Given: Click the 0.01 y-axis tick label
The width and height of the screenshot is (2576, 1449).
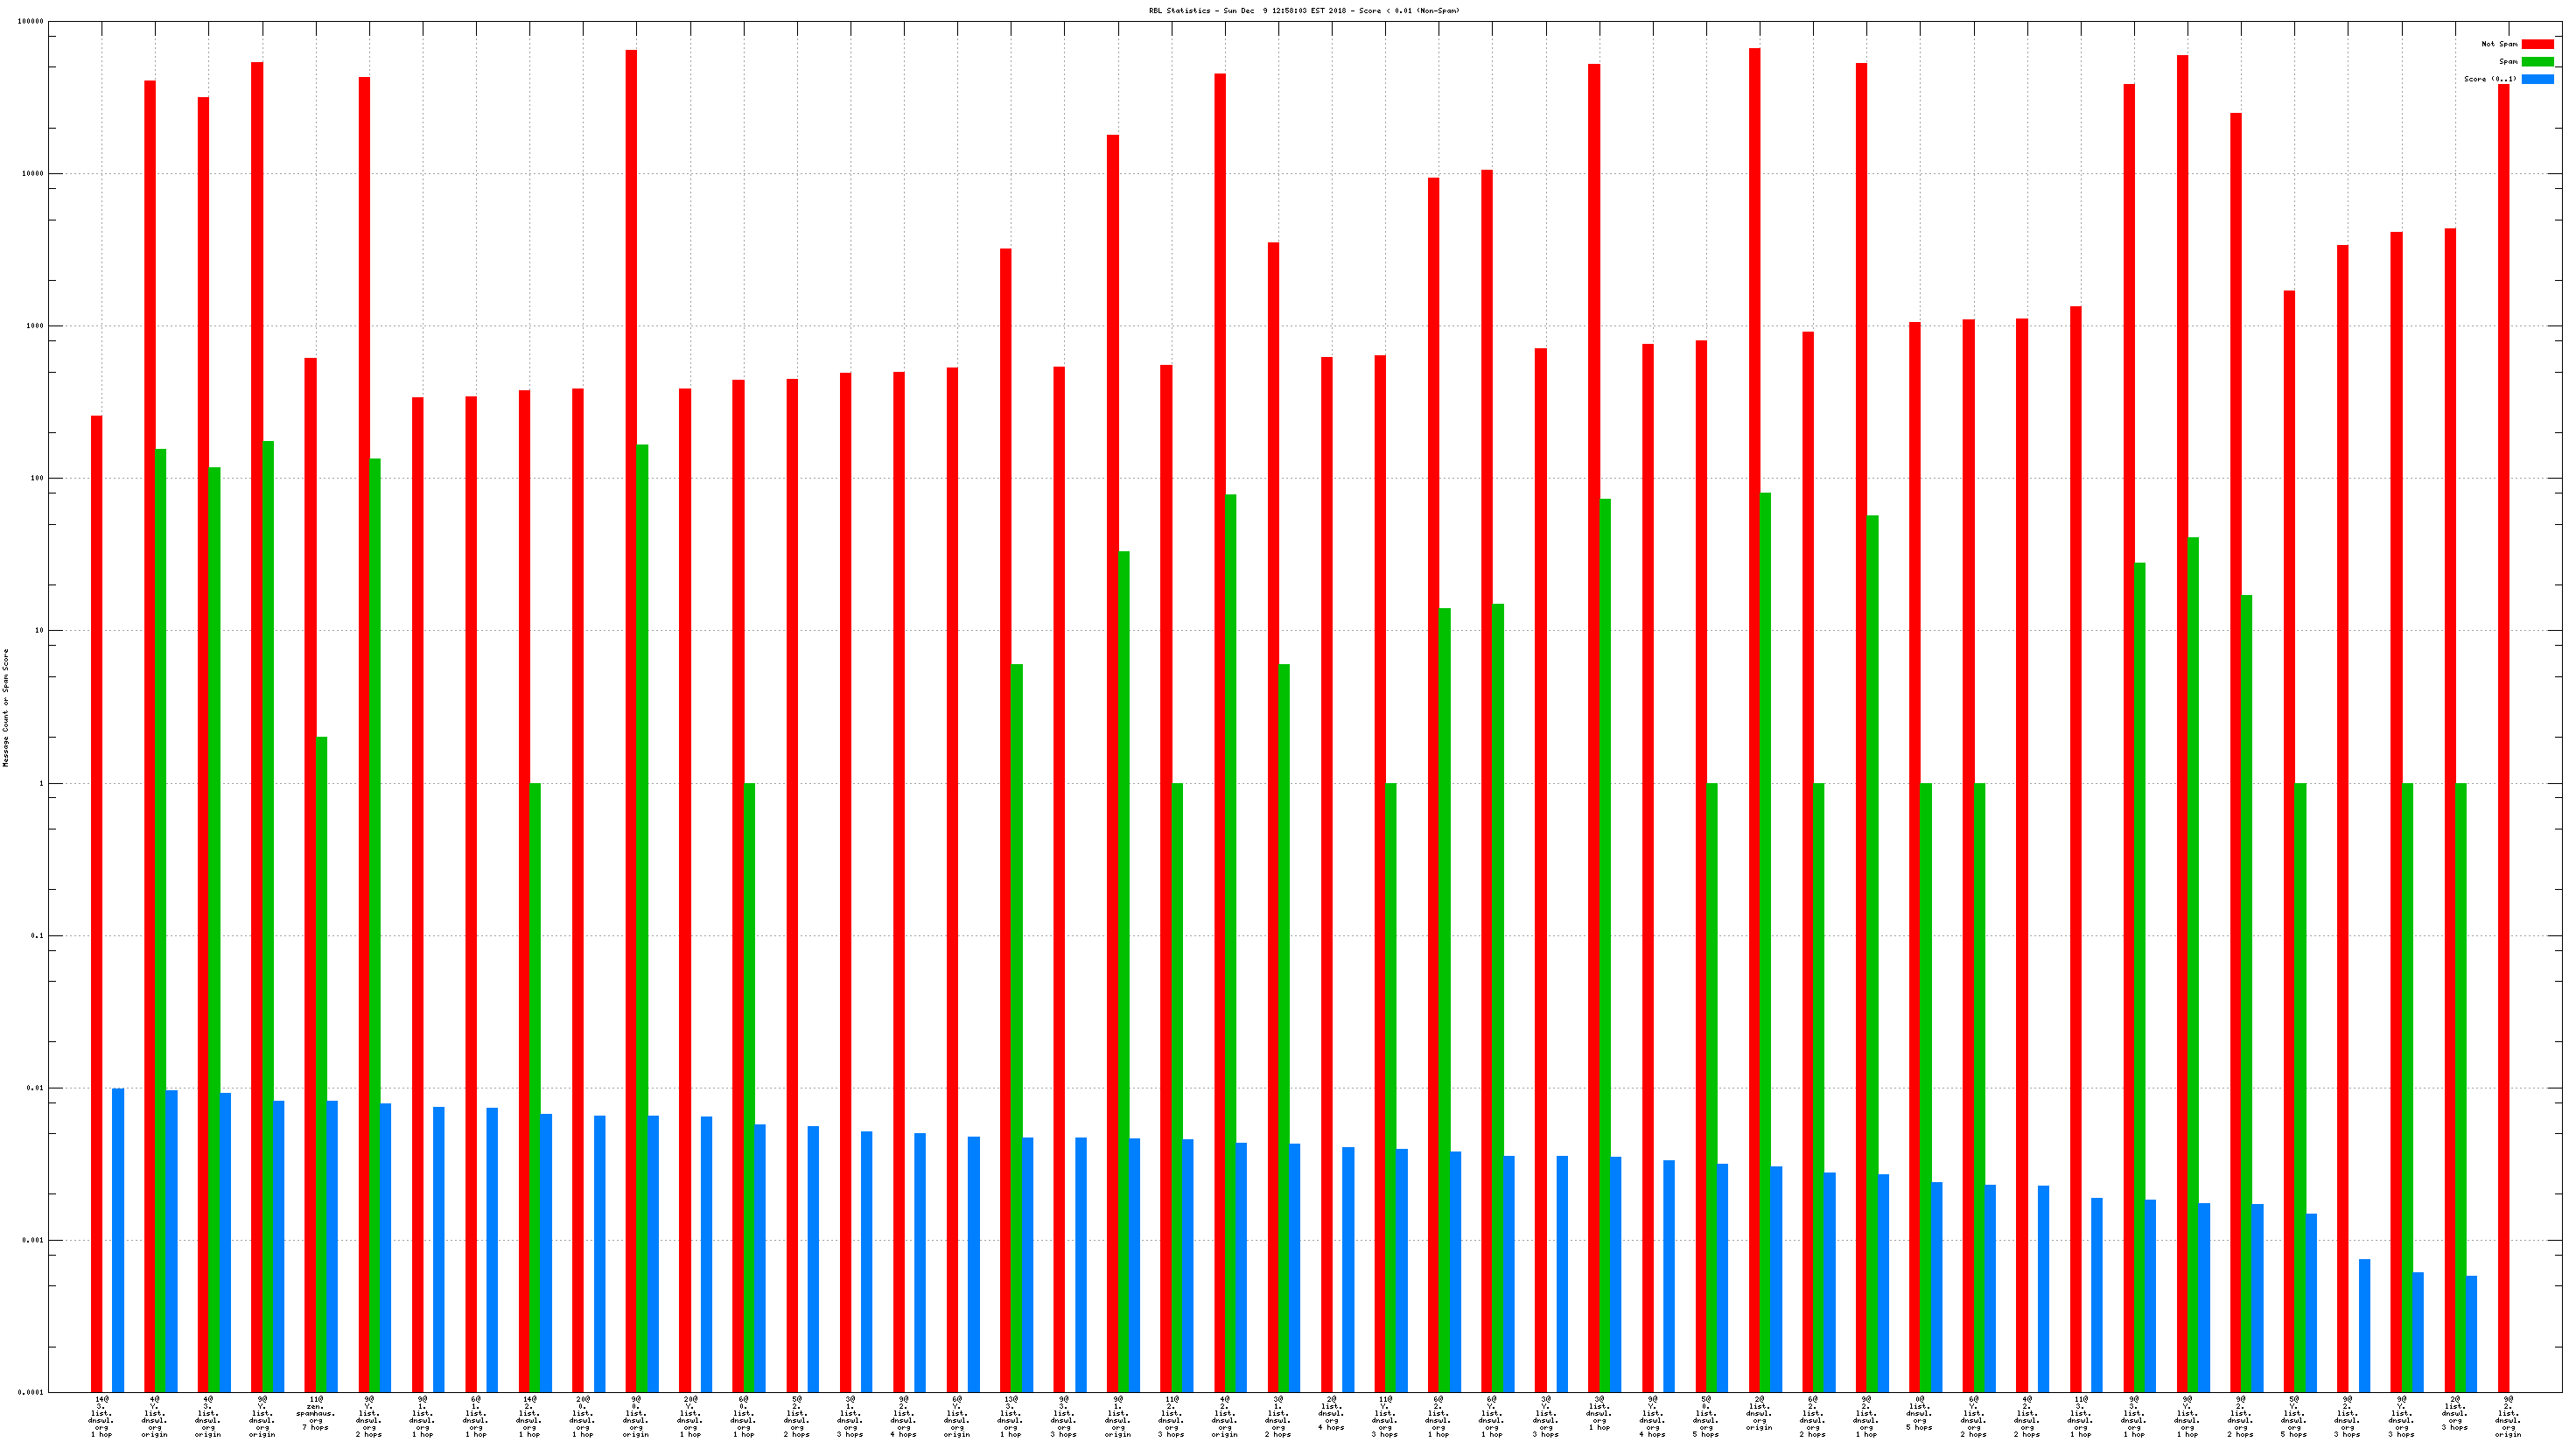Looking at the screenshot, I should coord(34,1088).
